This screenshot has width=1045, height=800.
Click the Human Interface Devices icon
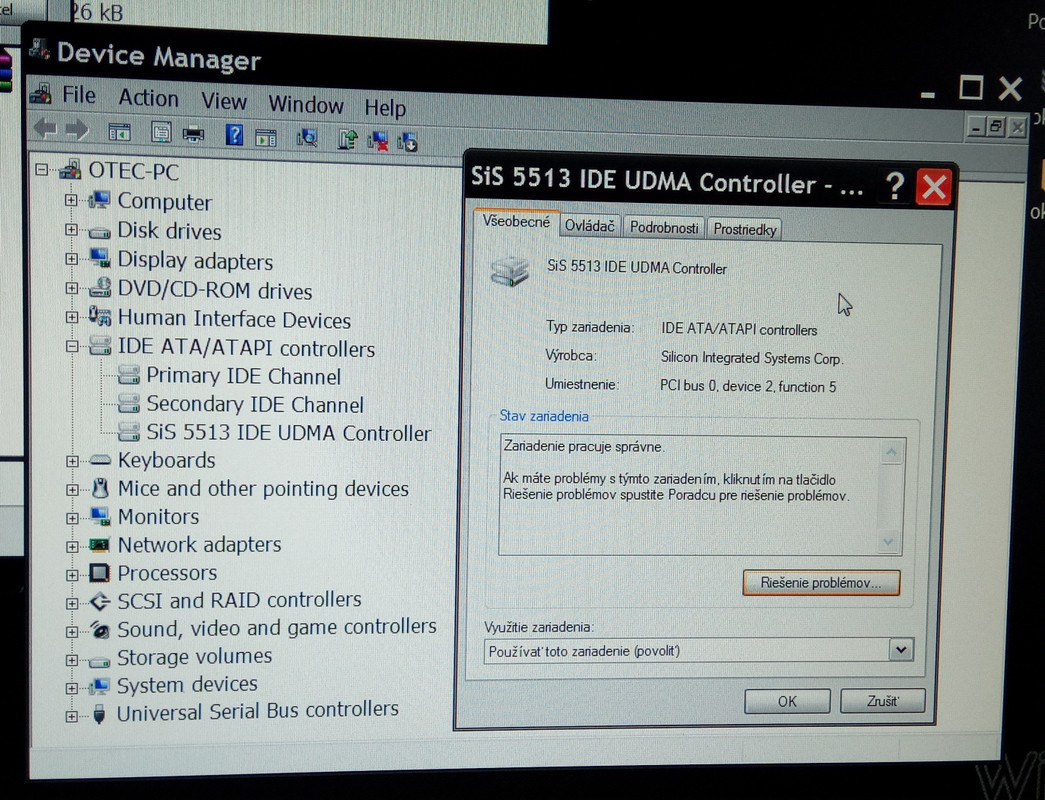point(100,316)
